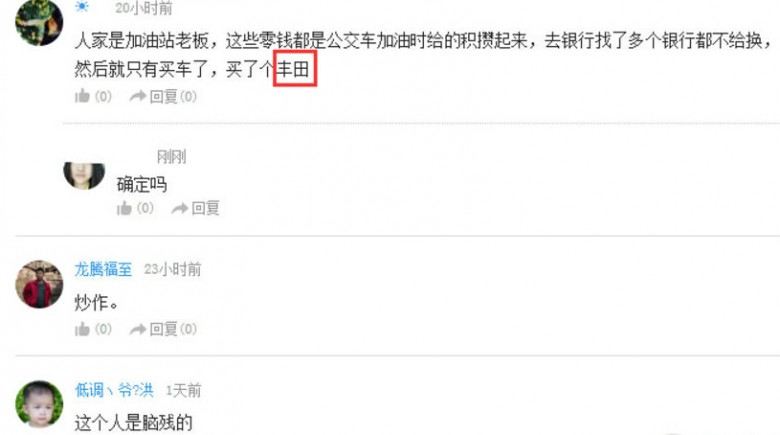The height and width of the screenshot is (435, 780).
Task: Open the username link 低调丶爷?洪
Action: click(x=114, y=390)
